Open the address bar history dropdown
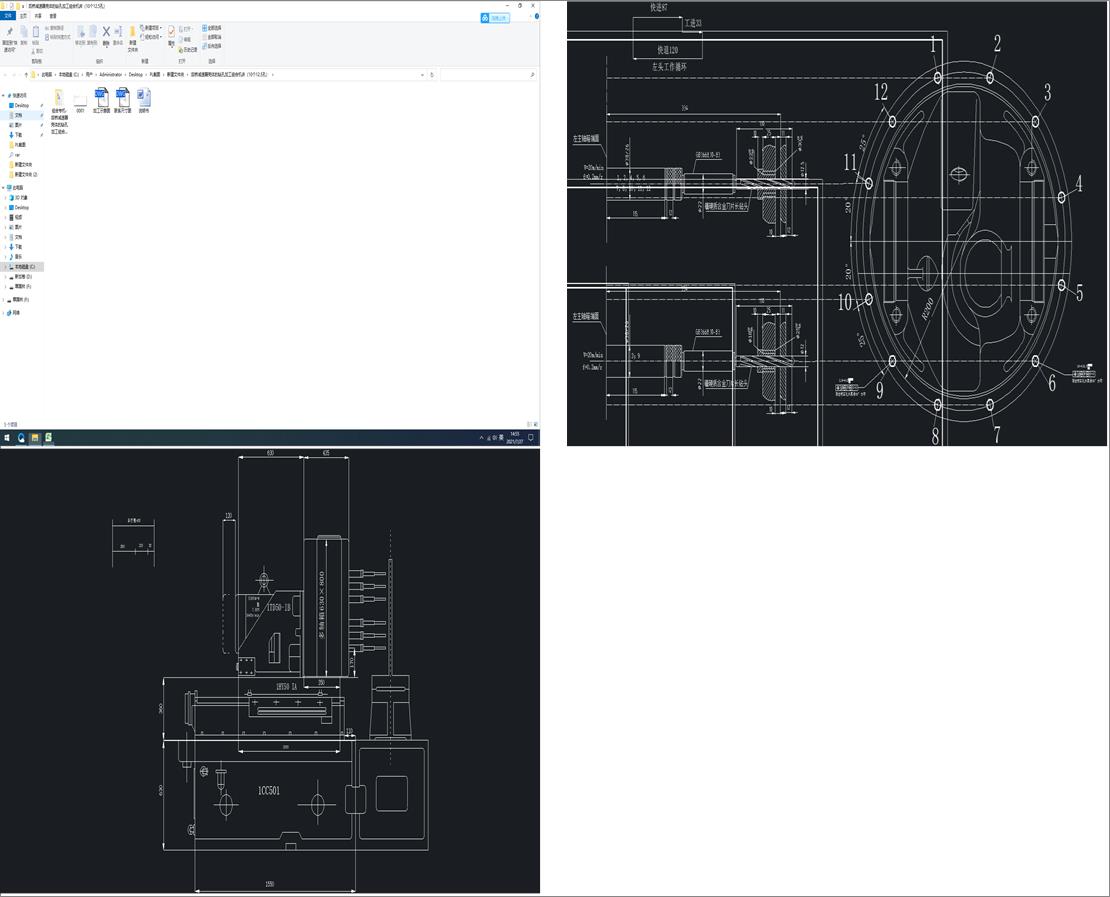Image resolution: width=1110 pixels, height=897 pixels. coord(423,74)
